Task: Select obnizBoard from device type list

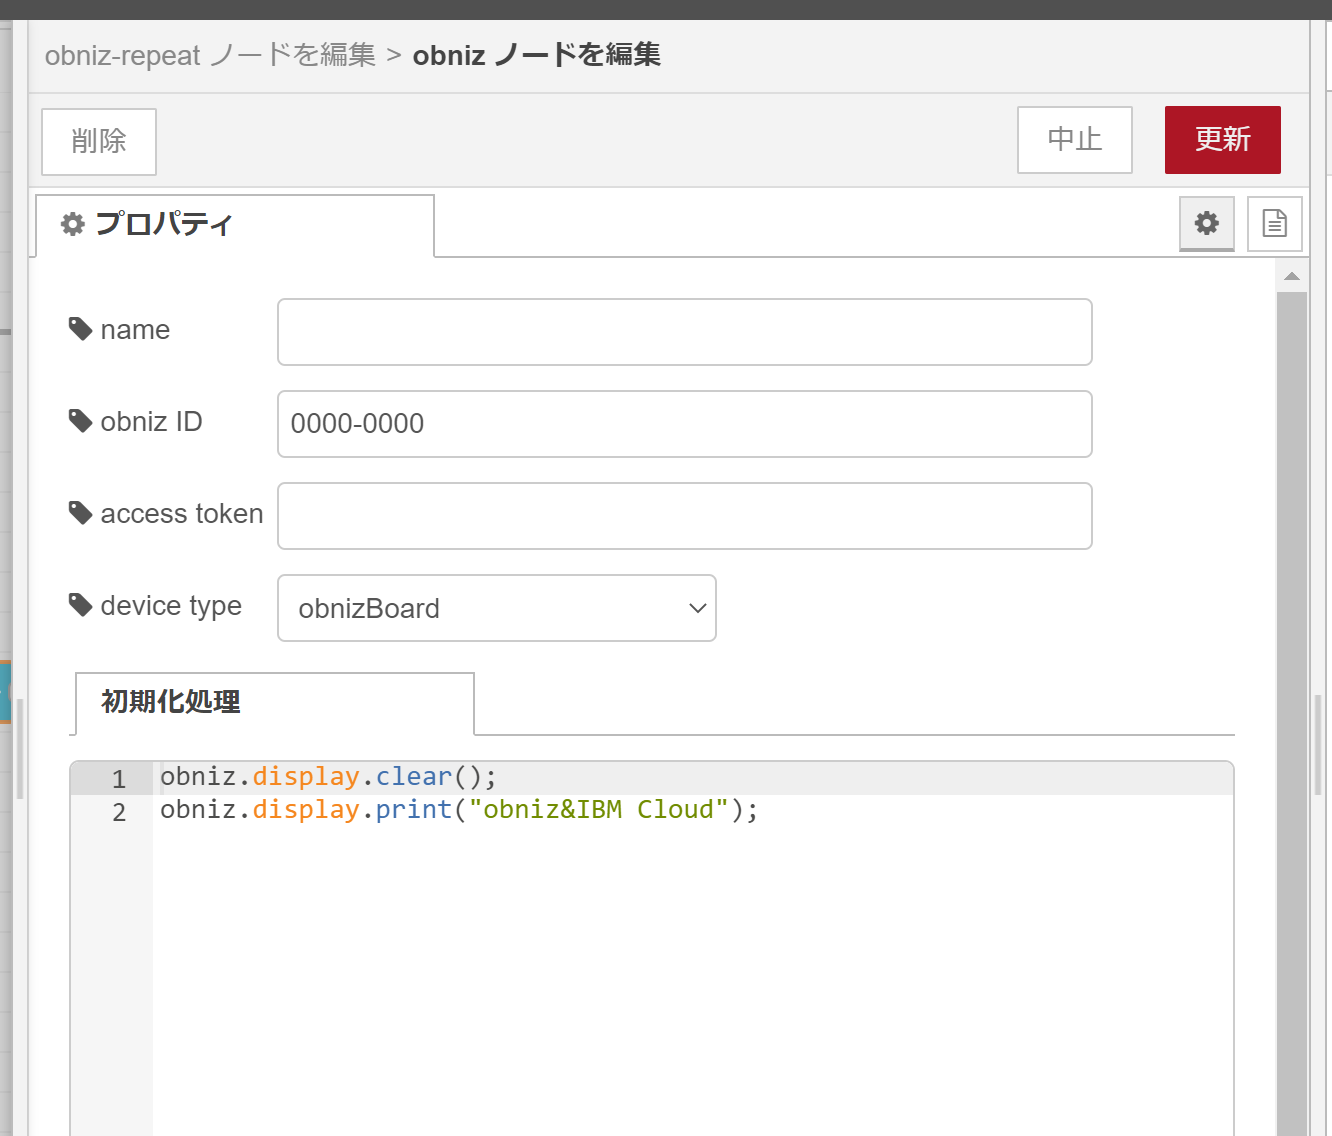Action: [369, 608]
